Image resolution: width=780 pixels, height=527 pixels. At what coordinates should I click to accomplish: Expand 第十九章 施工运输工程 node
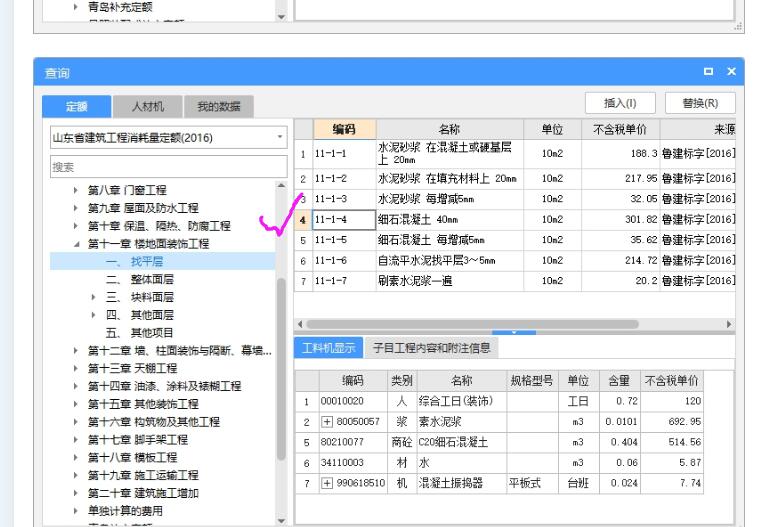click(76, 475)
